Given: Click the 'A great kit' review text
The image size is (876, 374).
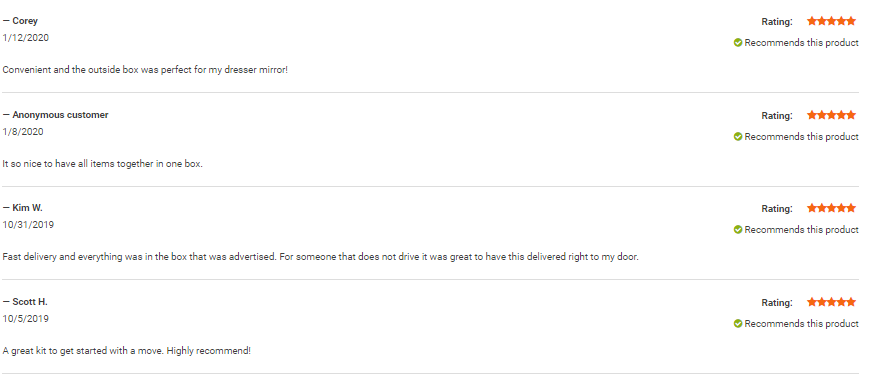Looking at the screenshot, I should point(127,351).
